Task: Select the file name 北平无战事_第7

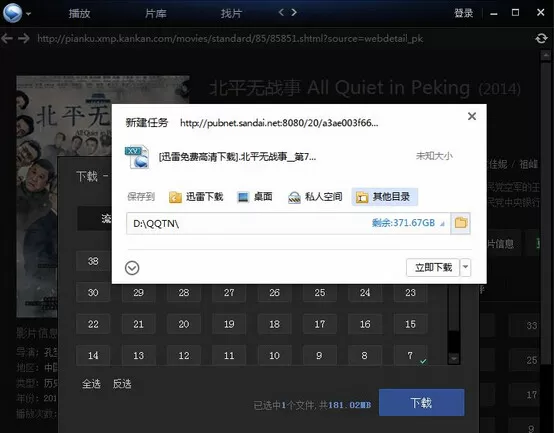Action: pos(237,156)
